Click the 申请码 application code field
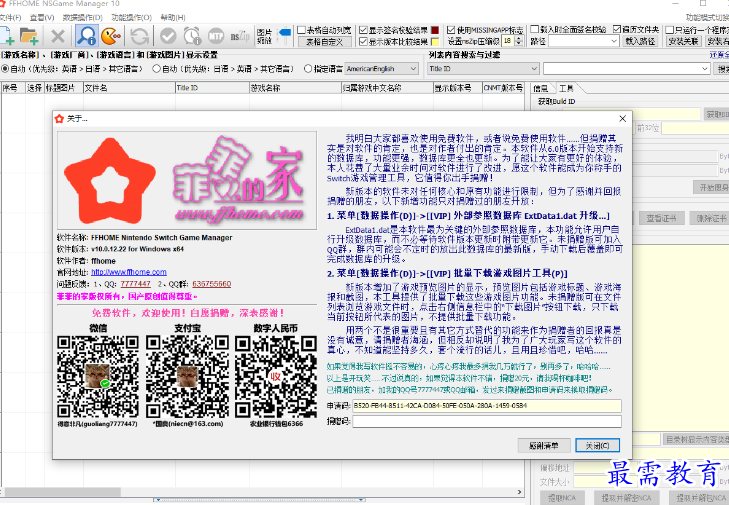 click(x=487, y=405)
